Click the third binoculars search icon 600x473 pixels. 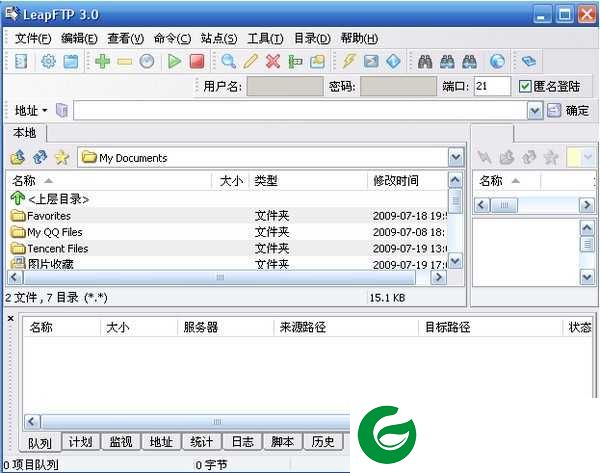click(469, 61)
